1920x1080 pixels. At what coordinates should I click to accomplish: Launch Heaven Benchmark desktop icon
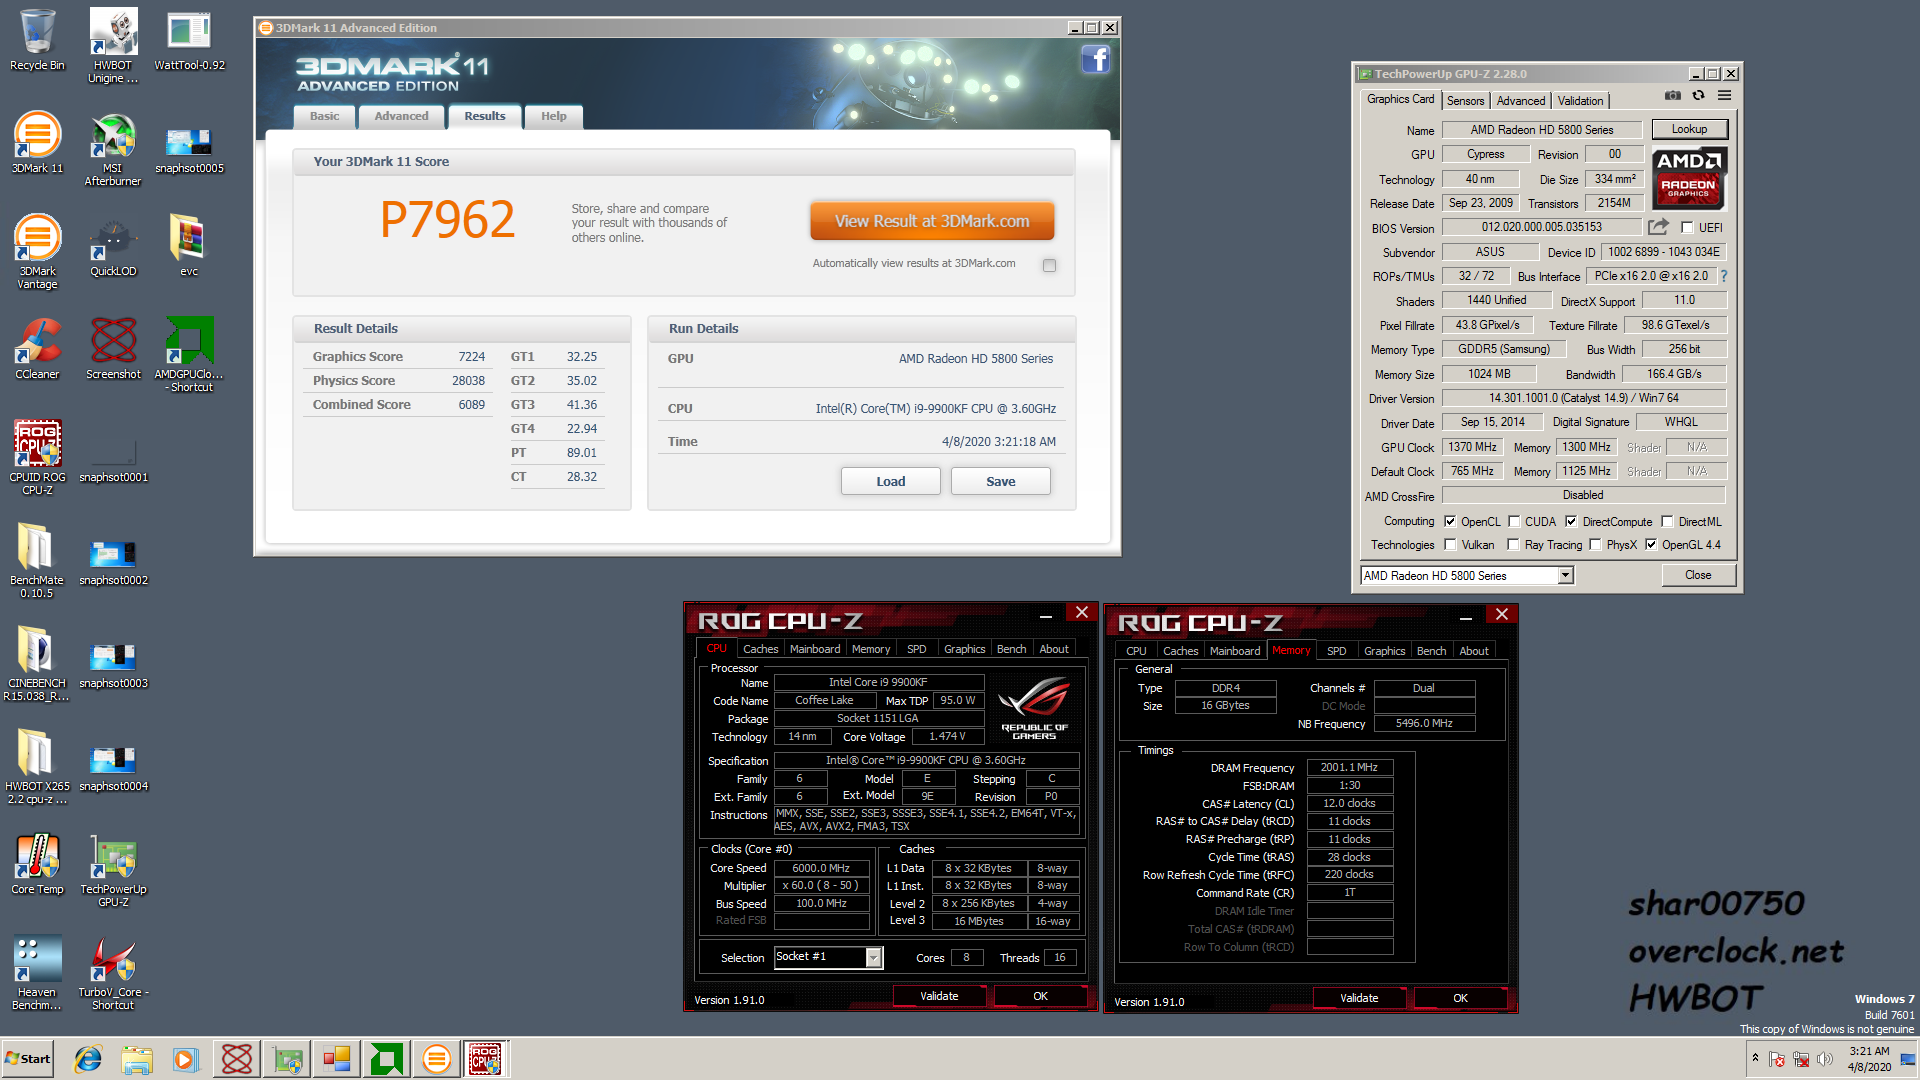37,973
